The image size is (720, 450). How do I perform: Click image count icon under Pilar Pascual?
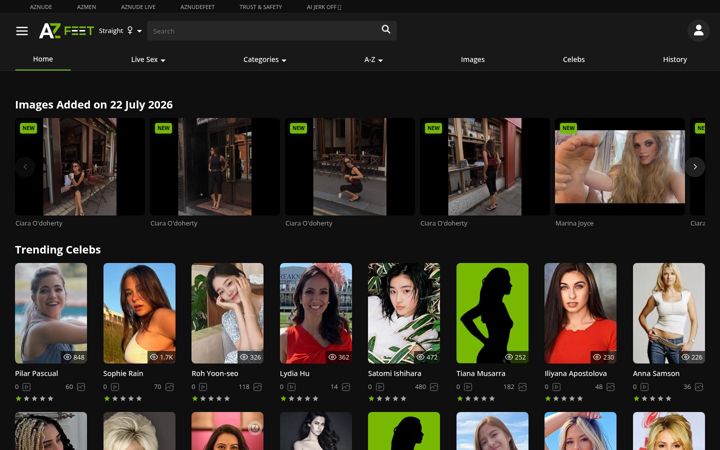coord(81,387)
